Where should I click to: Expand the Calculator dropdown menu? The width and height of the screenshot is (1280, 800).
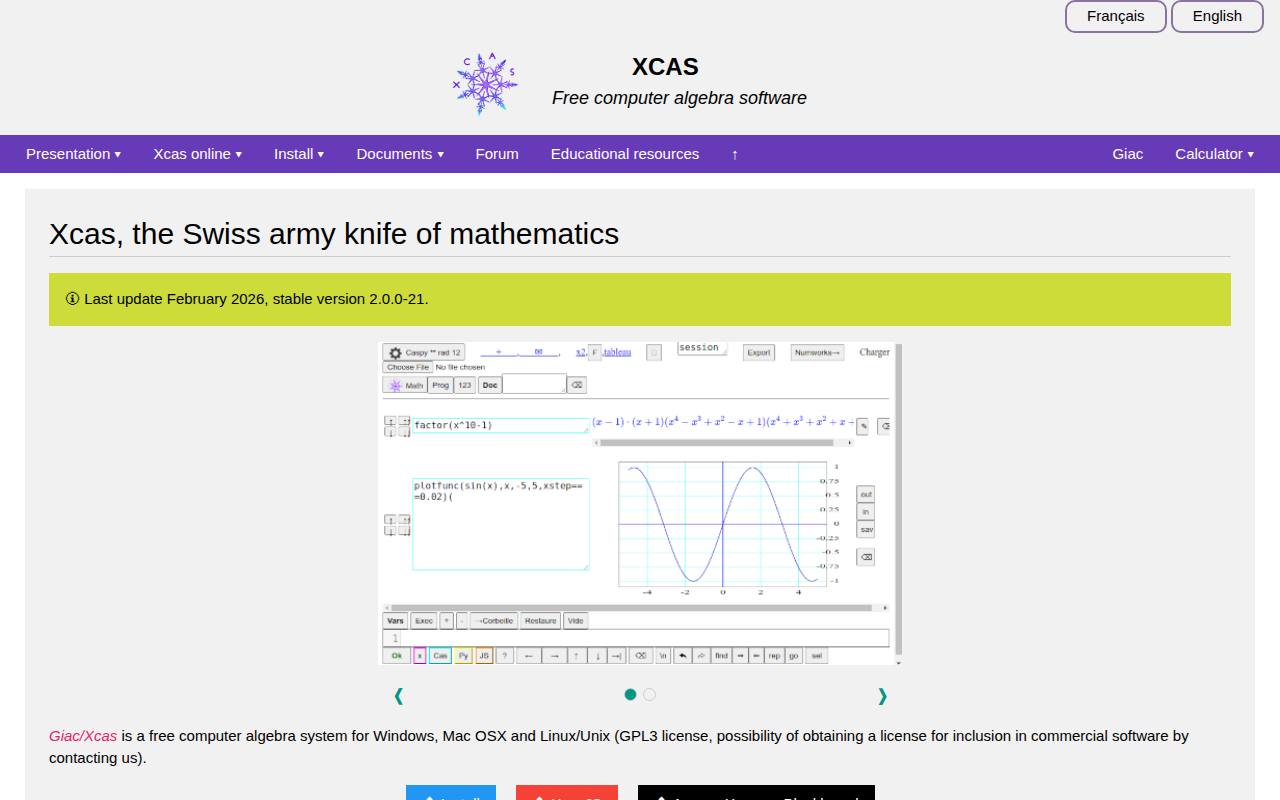click(1214, 154)
